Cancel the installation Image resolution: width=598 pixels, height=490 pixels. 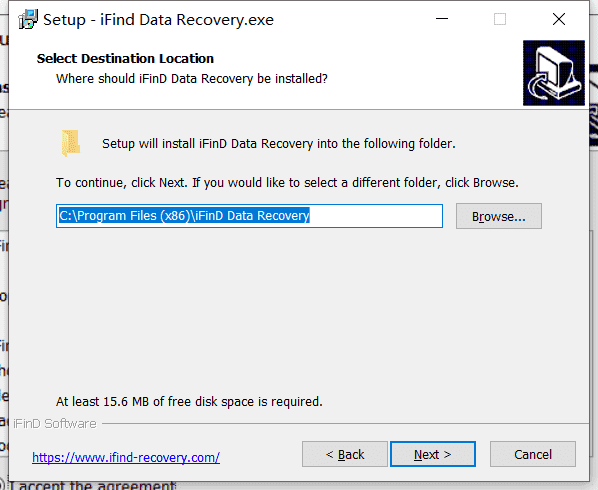tap(533, 454)
